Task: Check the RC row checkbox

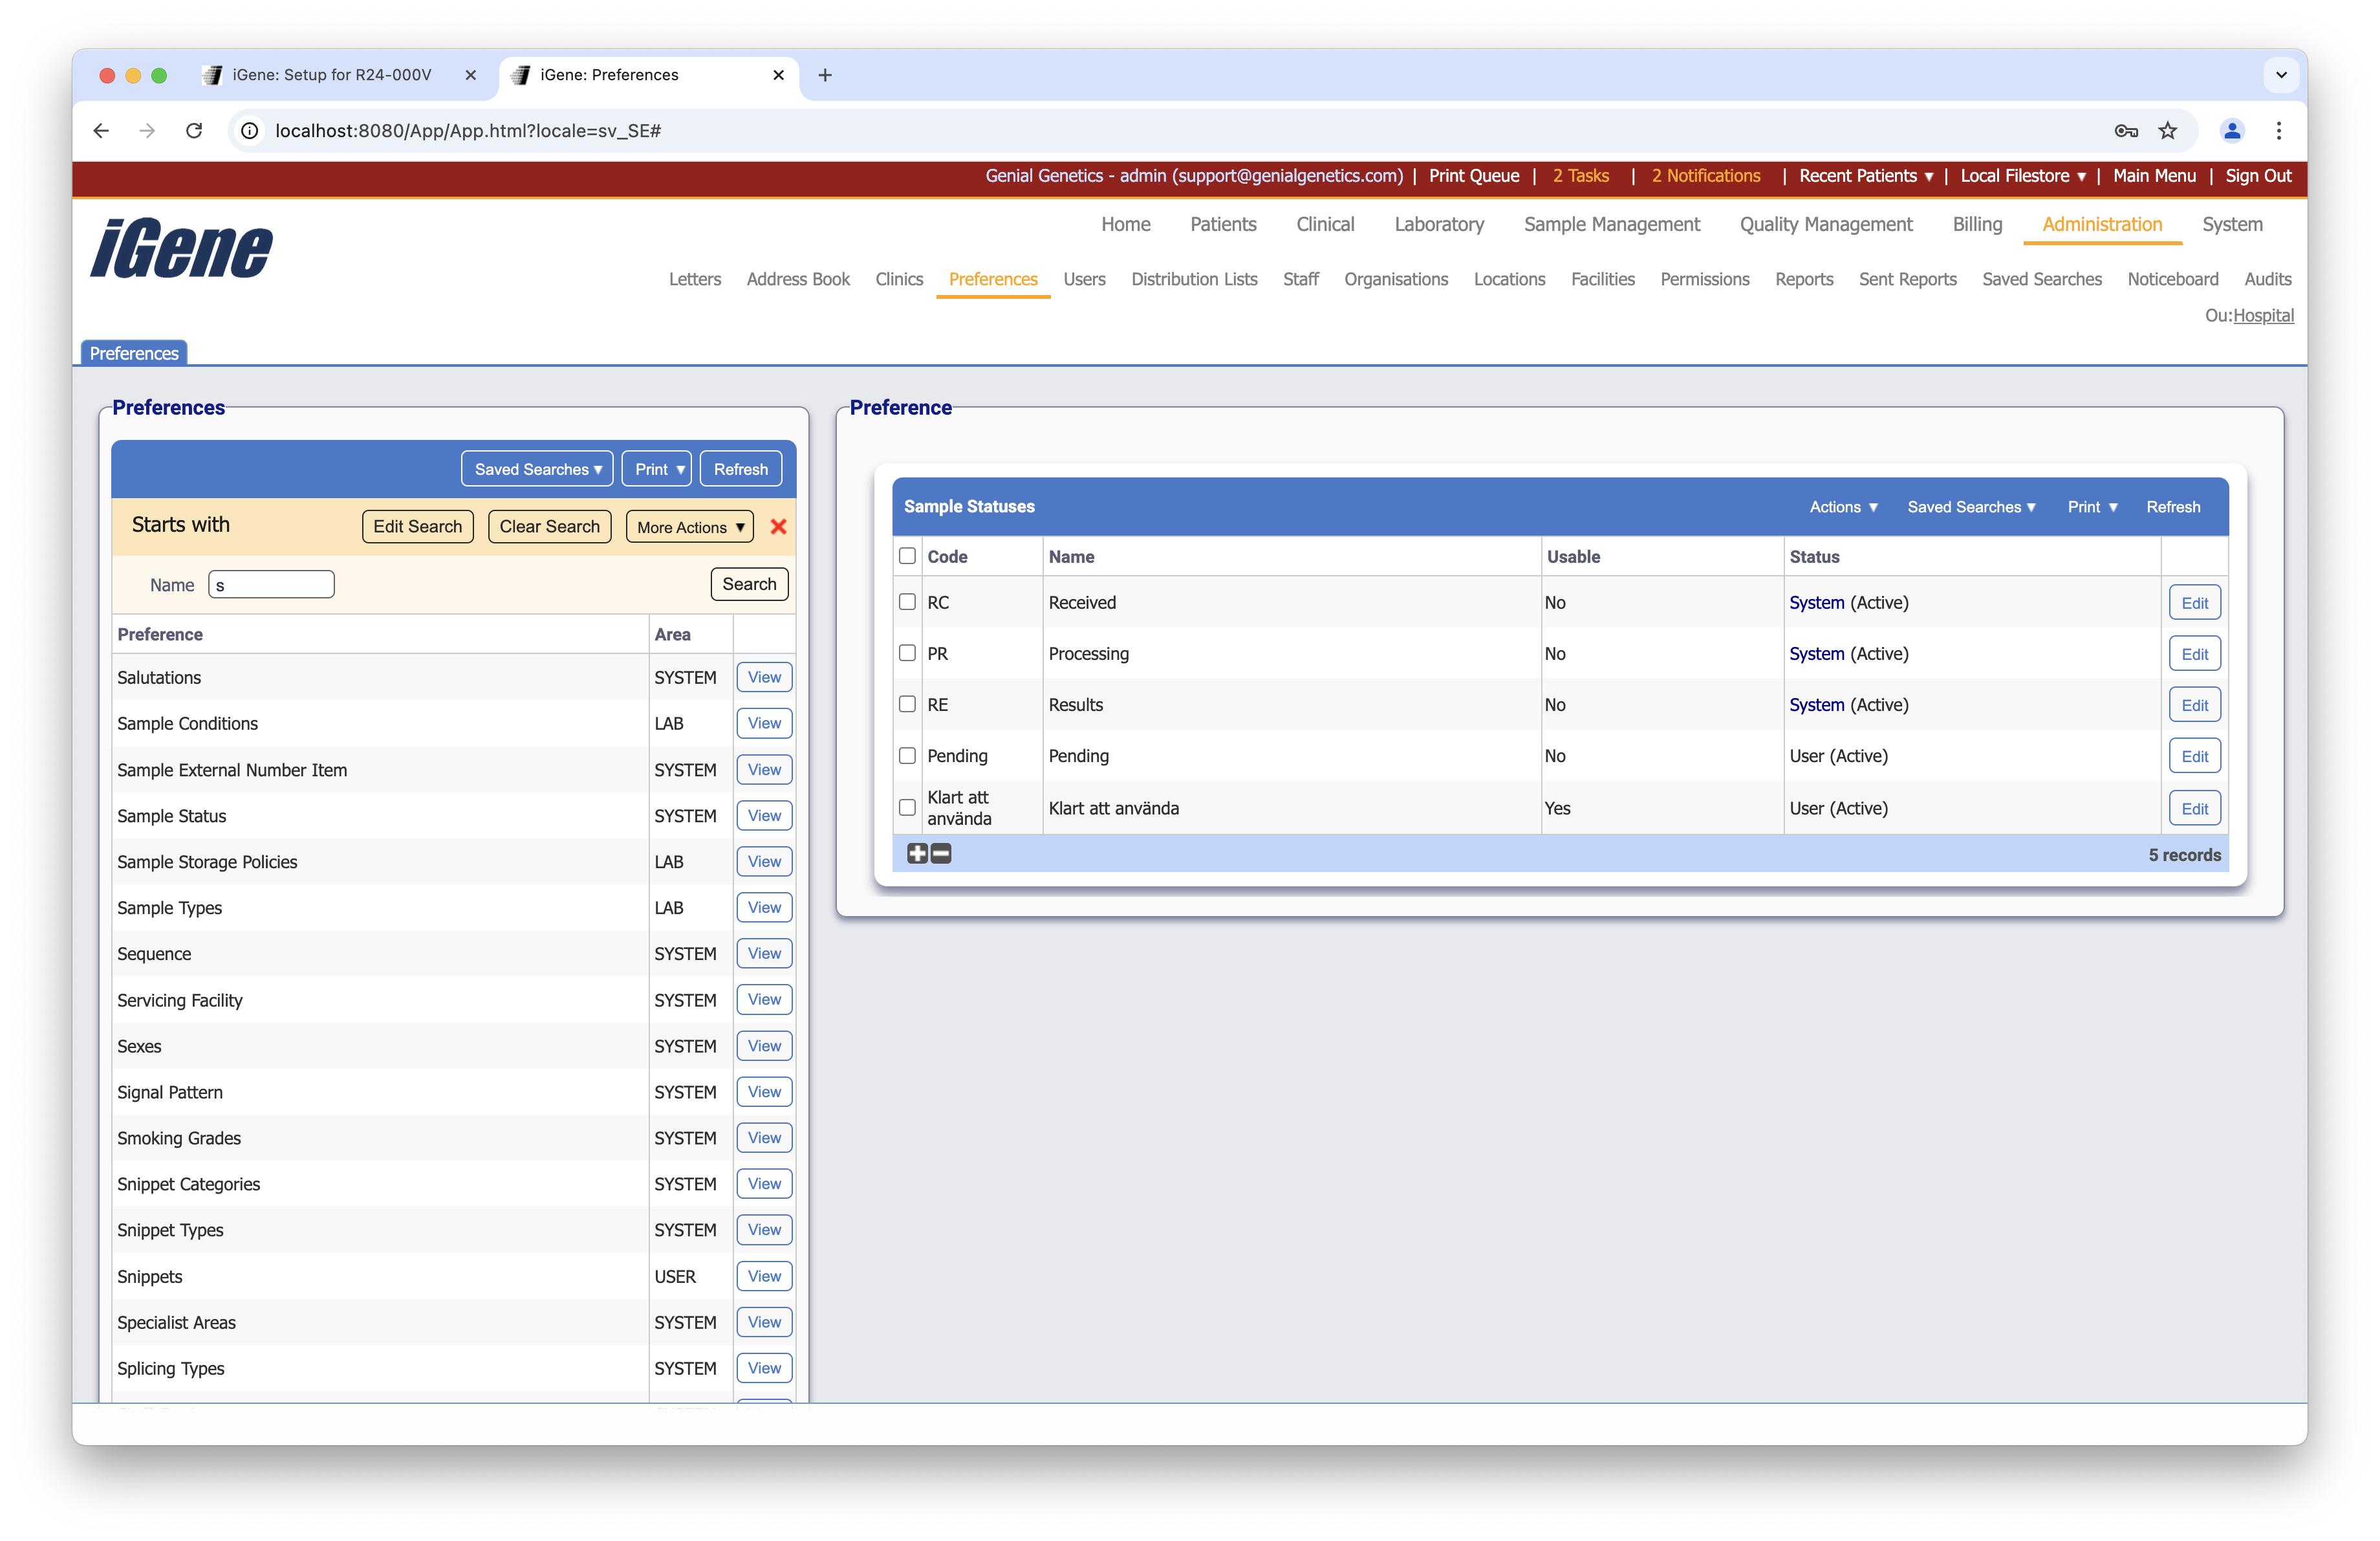Action: (907, 602)
